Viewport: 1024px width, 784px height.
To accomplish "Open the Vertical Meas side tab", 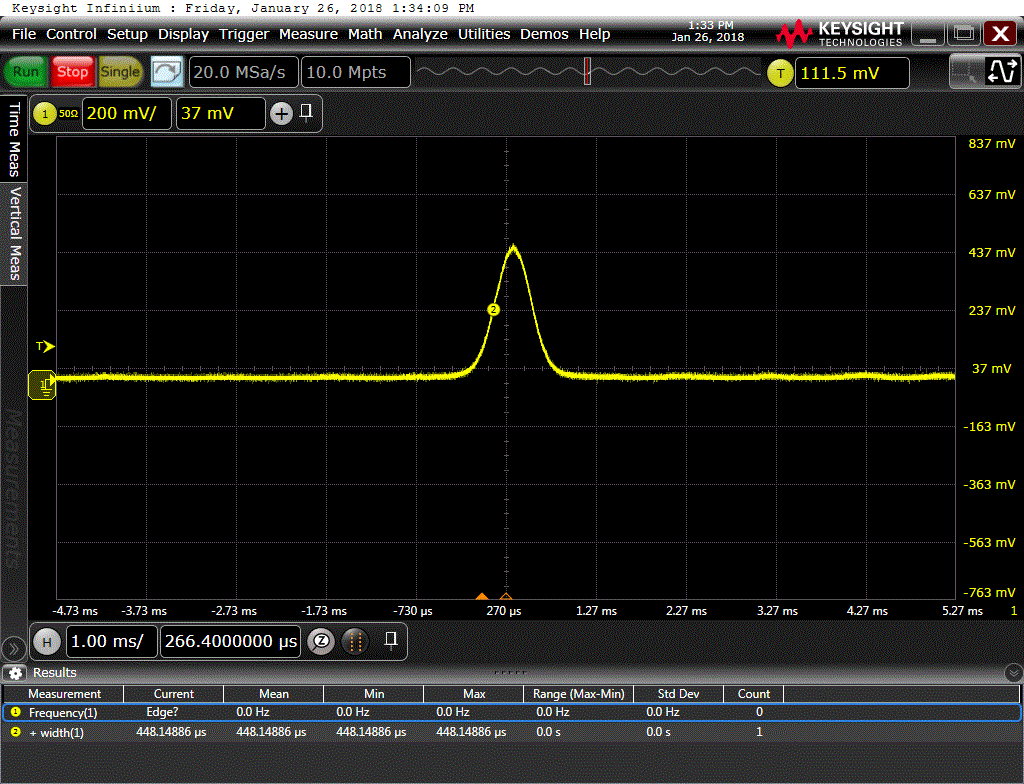I will (x=14, y=233).
